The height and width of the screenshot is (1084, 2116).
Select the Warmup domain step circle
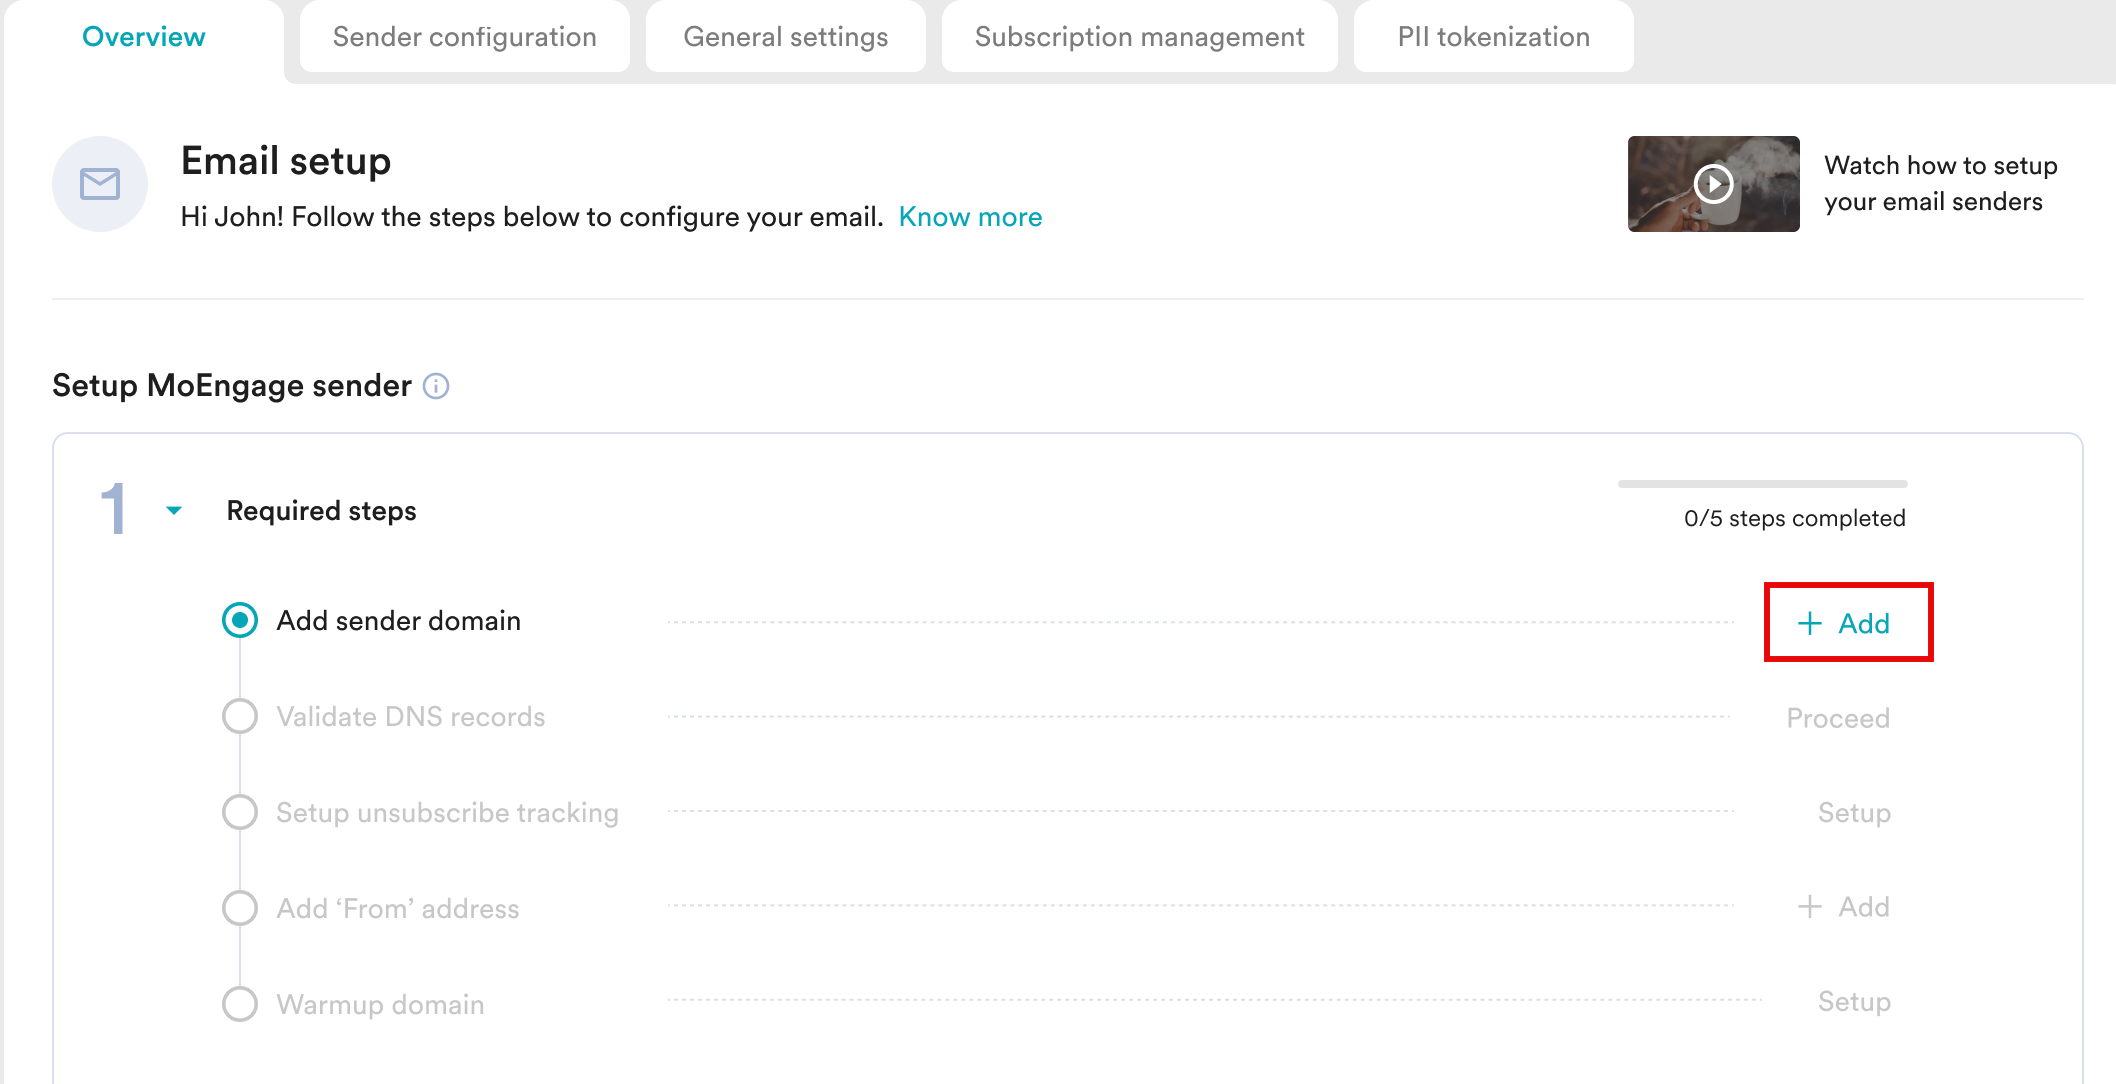click(240, 1004)
